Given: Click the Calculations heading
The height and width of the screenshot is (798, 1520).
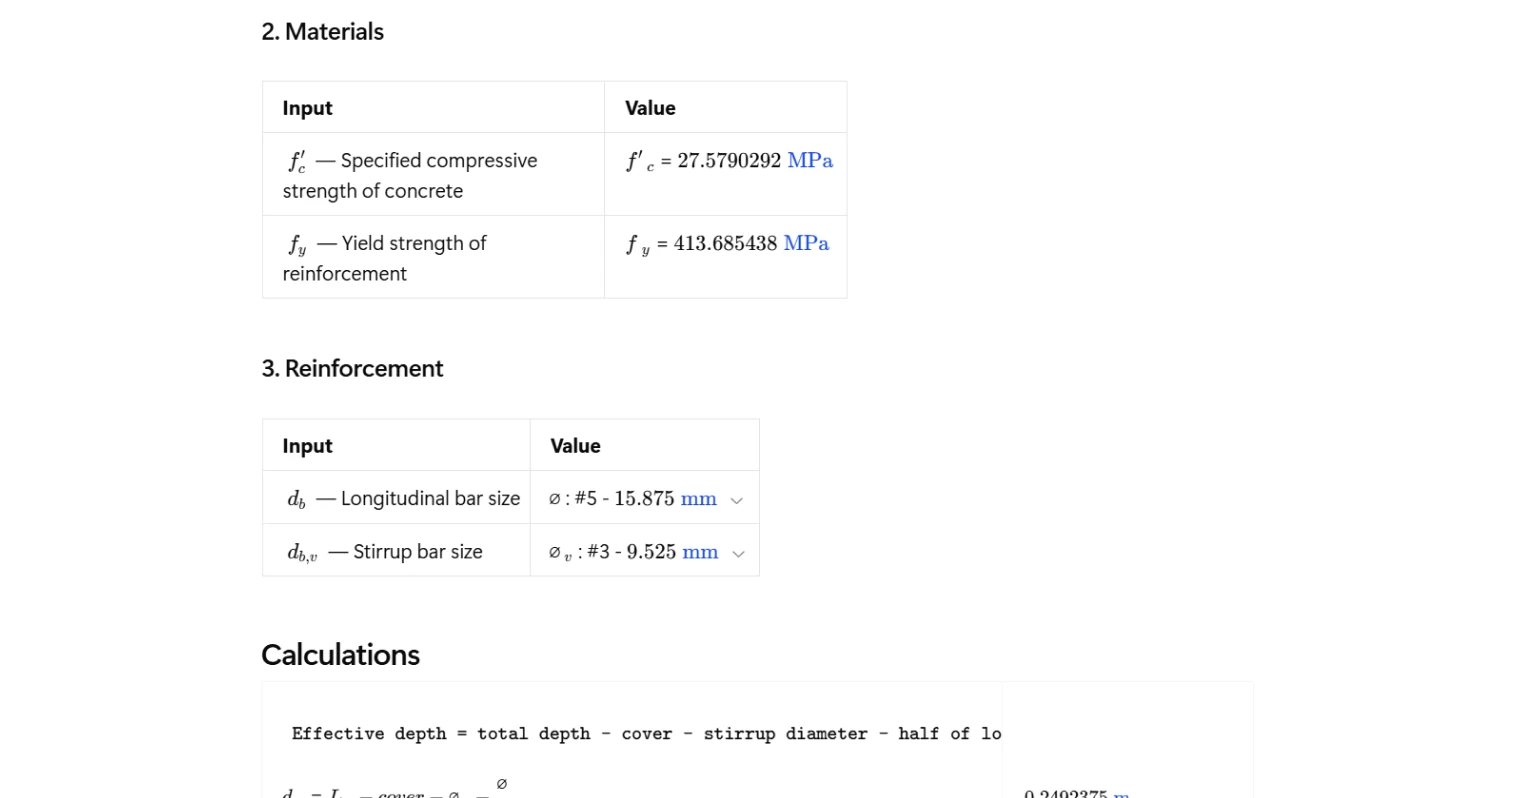Looking at the screenshot, I should point(340,654).
